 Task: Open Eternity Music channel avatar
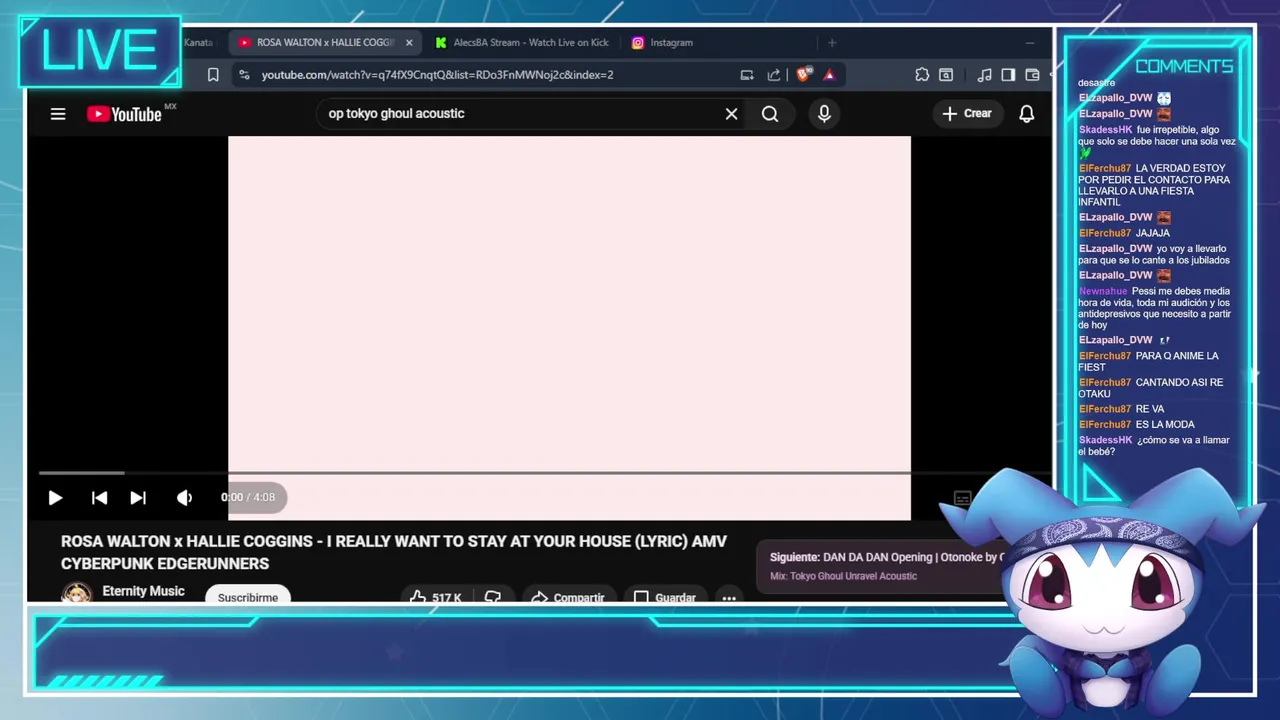[76, 594]
